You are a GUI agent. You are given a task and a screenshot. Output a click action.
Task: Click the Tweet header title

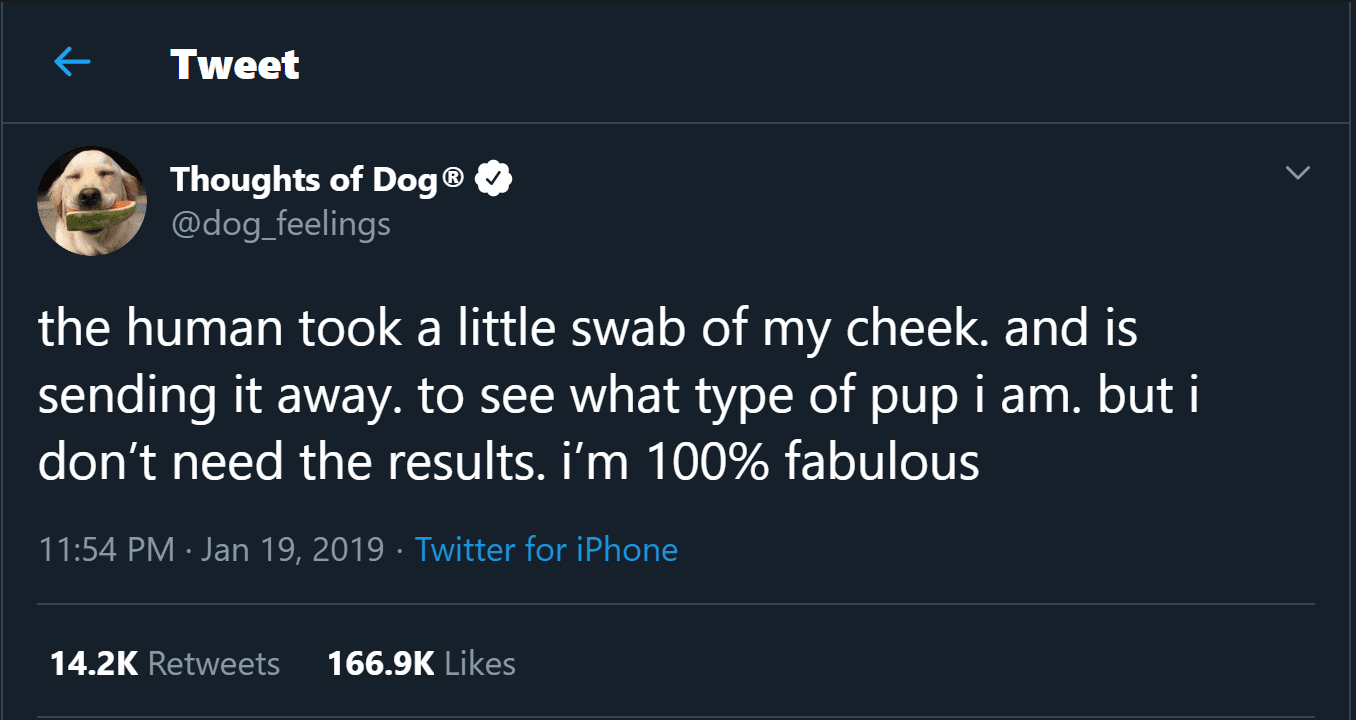click(x=235, y=65)
